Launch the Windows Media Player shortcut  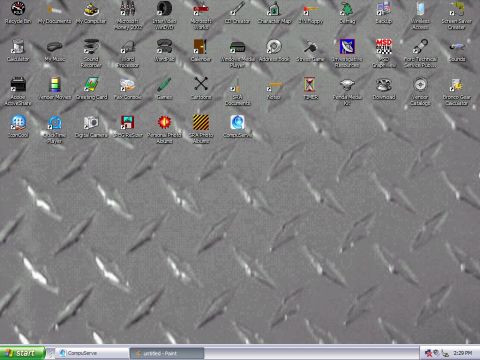pyautogui.click(x=237, y=47)
